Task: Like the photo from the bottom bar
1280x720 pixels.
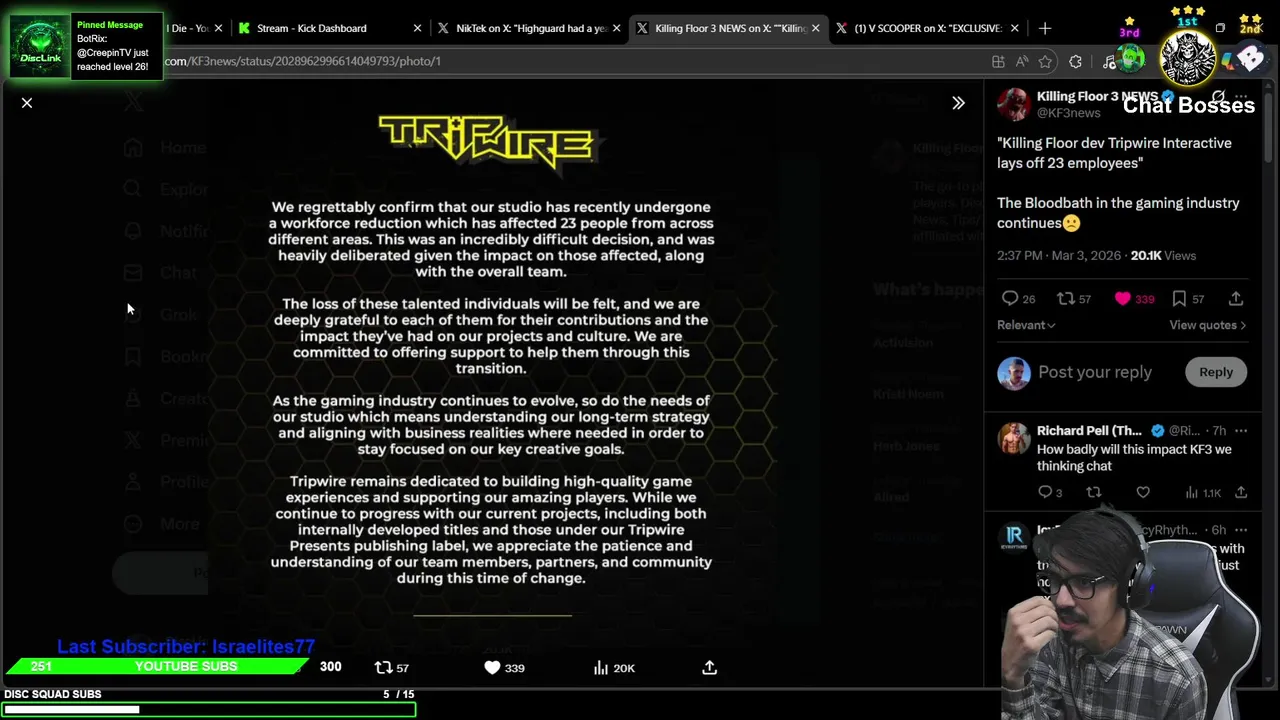Action: pyautogui.click(x=505, y=668)
